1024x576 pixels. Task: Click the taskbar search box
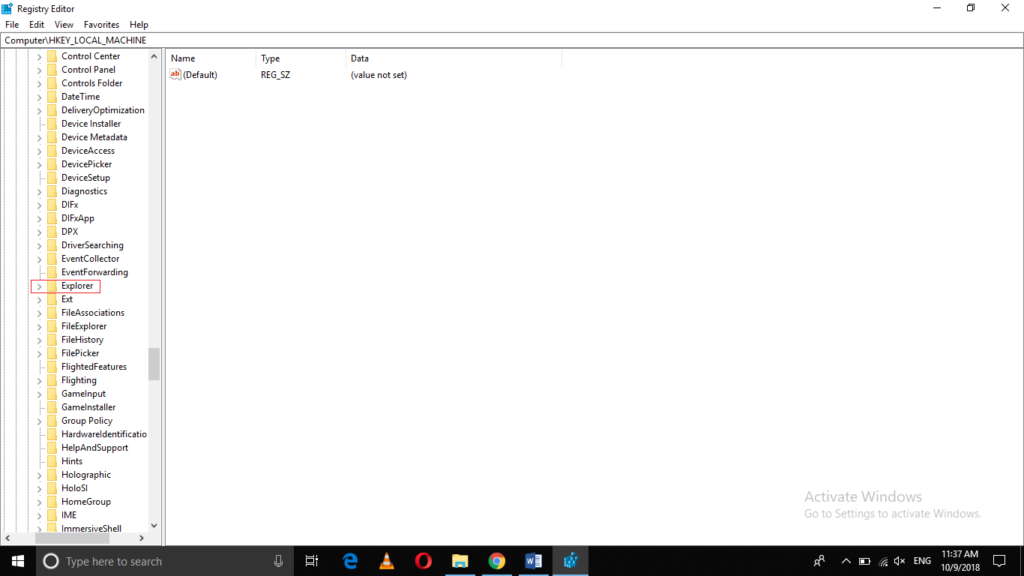click(x=164, y=561)
